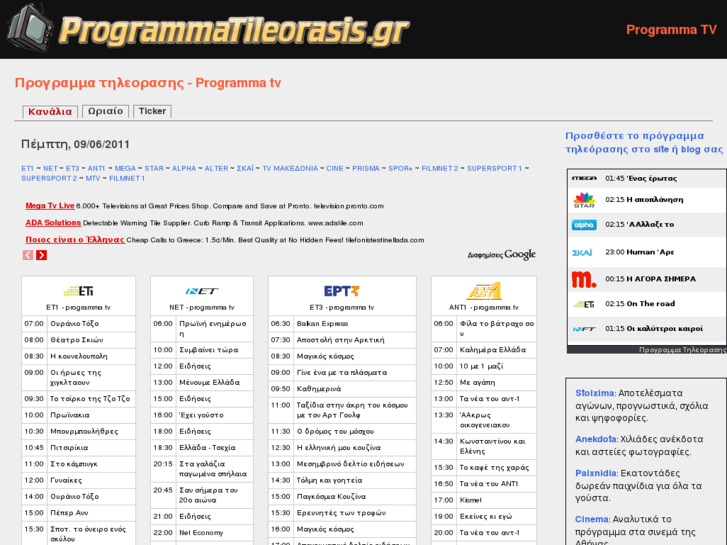The image size is (727, 545).
Task: Select ET1 show Θέατρο Σκιών
Action: (78, 340)
